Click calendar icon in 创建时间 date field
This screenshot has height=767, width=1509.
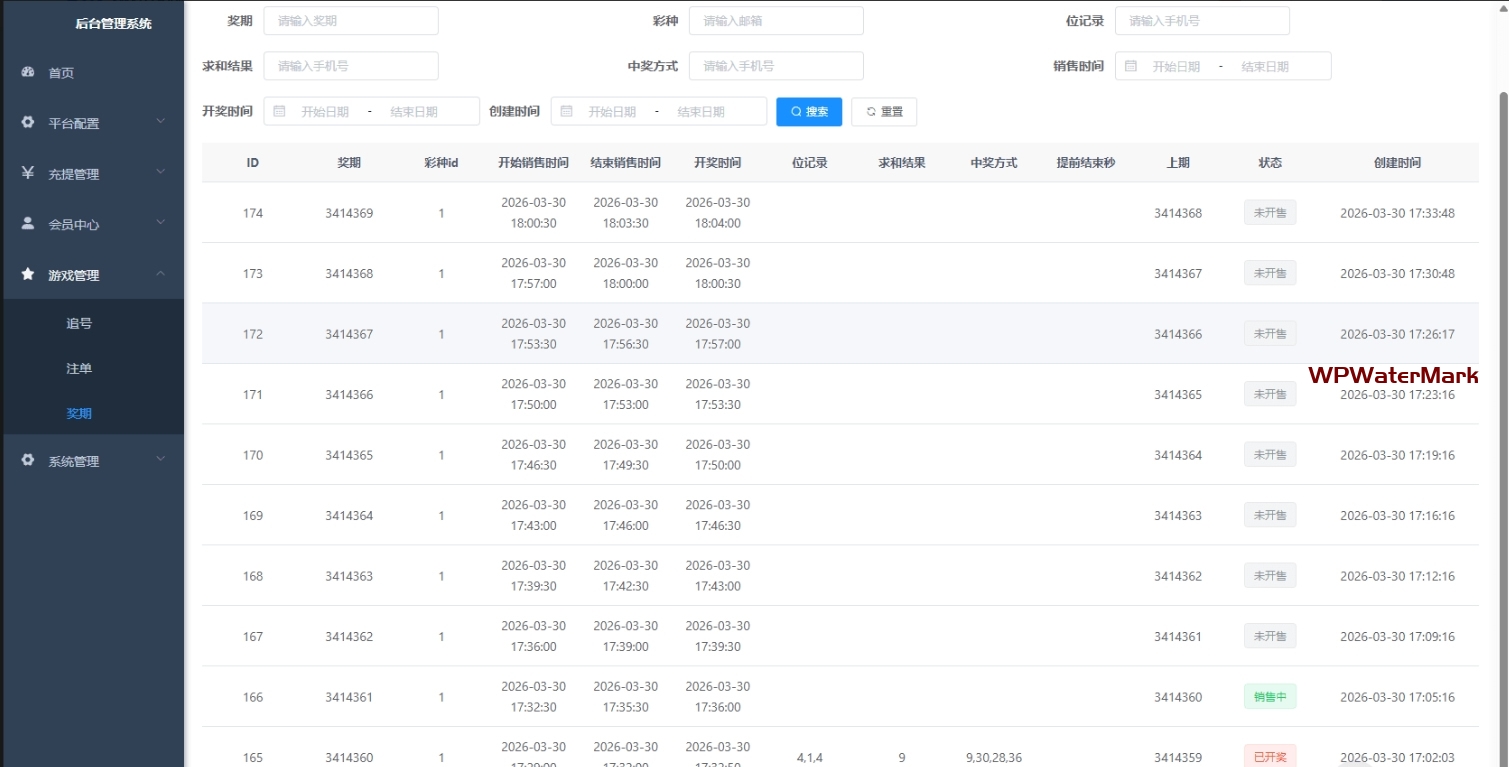pyautogui.click(x=567, y=111)
